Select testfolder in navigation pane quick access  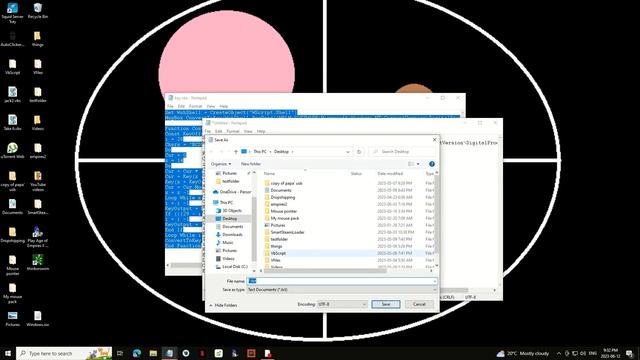(228, 181)
